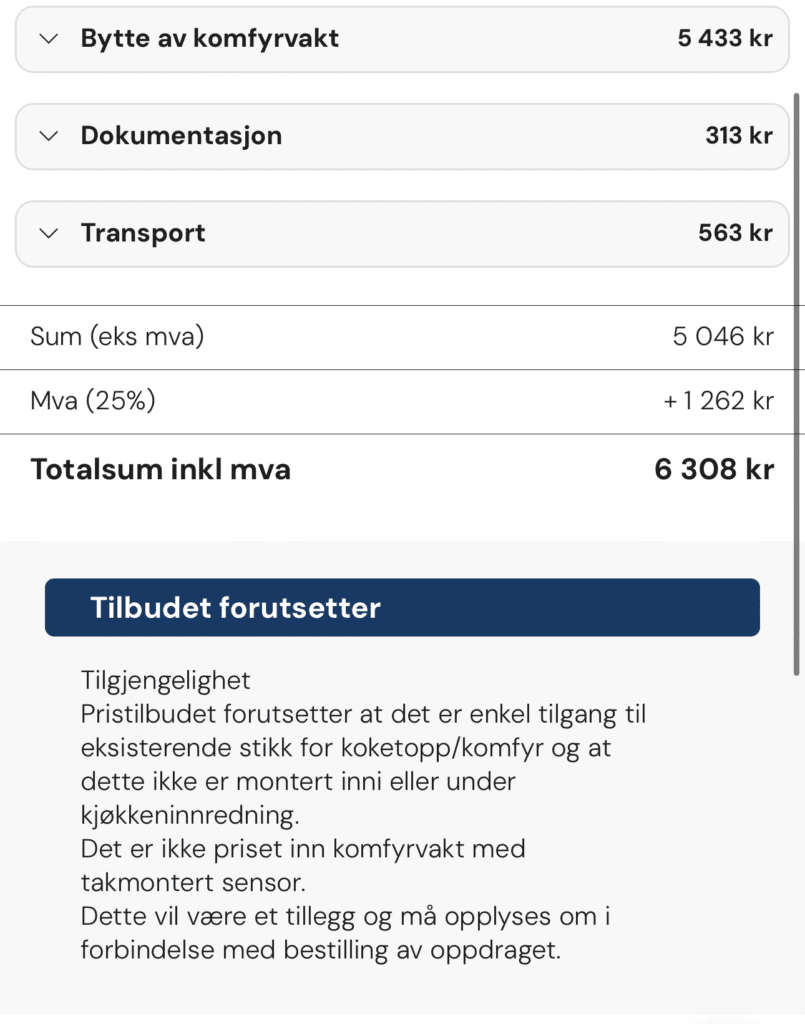This screenshot has width=805, height=1024.
Task: Click the Dokumentasjon section label
Action: (181, 136)
